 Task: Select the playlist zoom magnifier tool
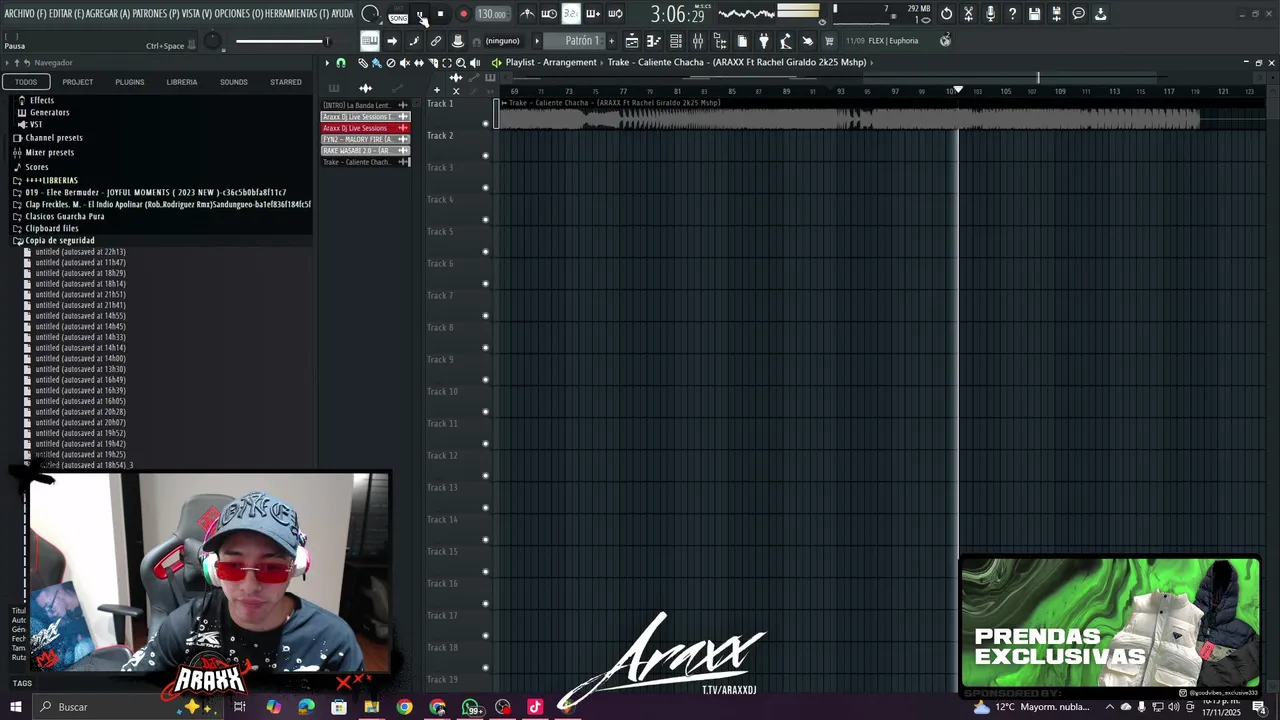tap(460, 62)
